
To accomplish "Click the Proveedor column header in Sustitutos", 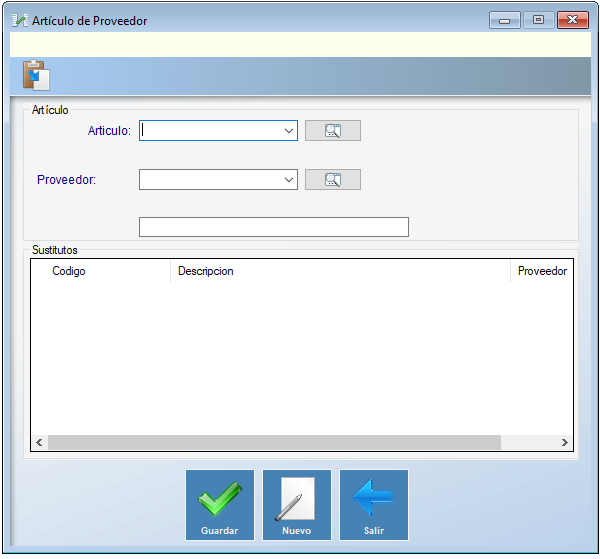I will (542, 271).
